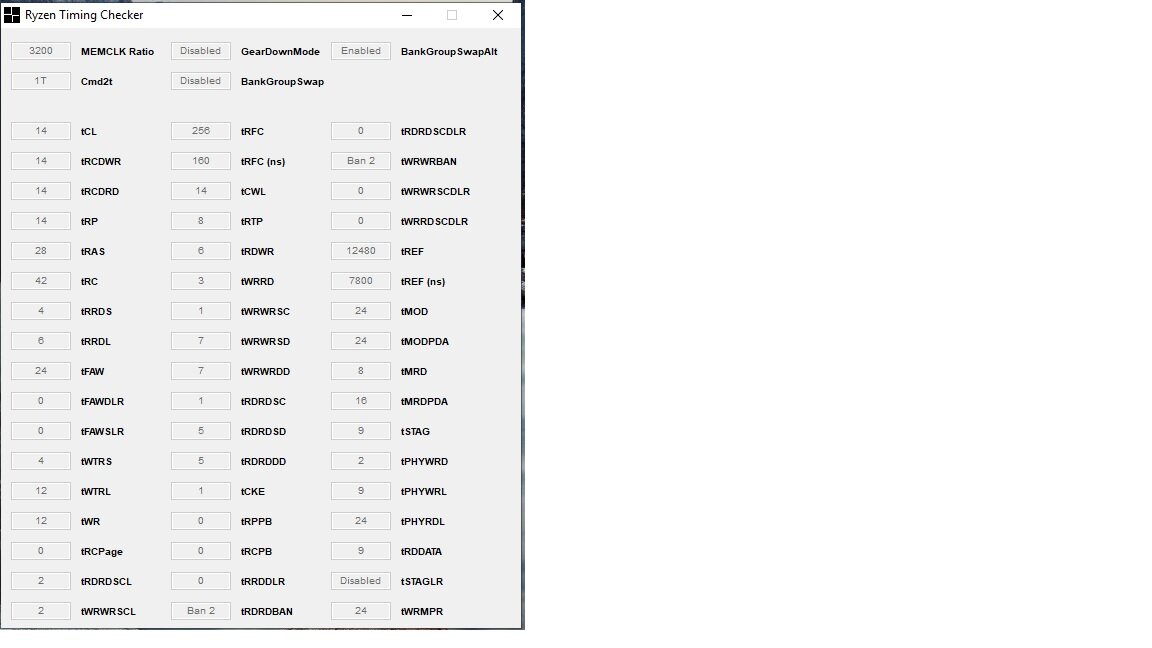Click the tRPPB value field
The image size is (1152, 648).
pyautogui.click(x=201, y=521)
